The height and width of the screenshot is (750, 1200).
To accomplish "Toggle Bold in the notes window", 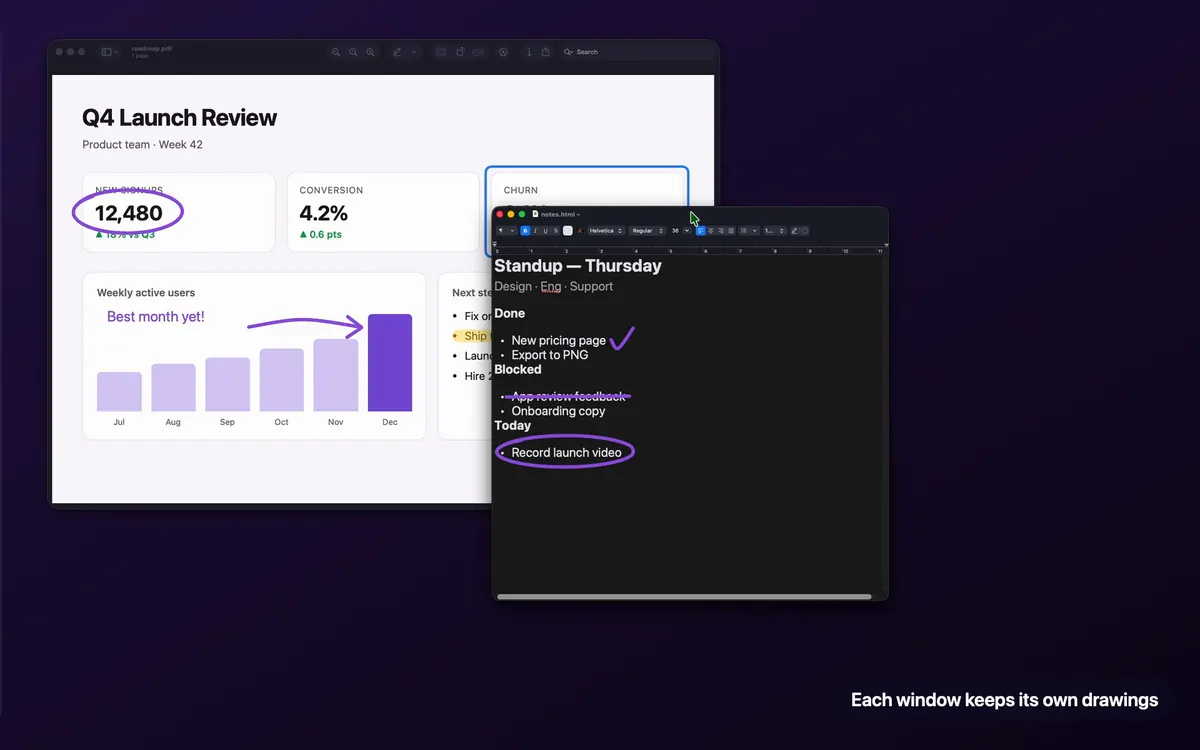I will [x=525, y=231].
